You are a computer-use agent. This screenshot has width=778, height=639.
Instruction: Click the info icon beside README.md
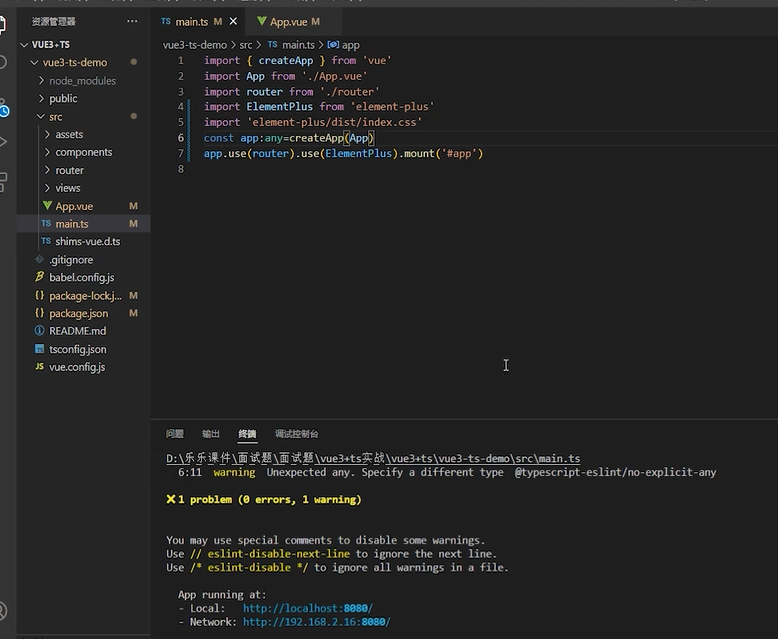point(40,330)
